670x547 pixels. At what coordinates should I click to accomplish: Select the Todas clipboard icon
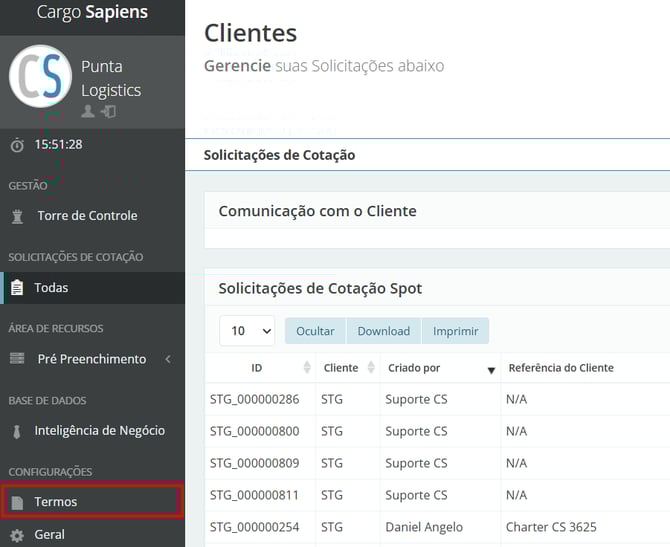click(16, 288)
